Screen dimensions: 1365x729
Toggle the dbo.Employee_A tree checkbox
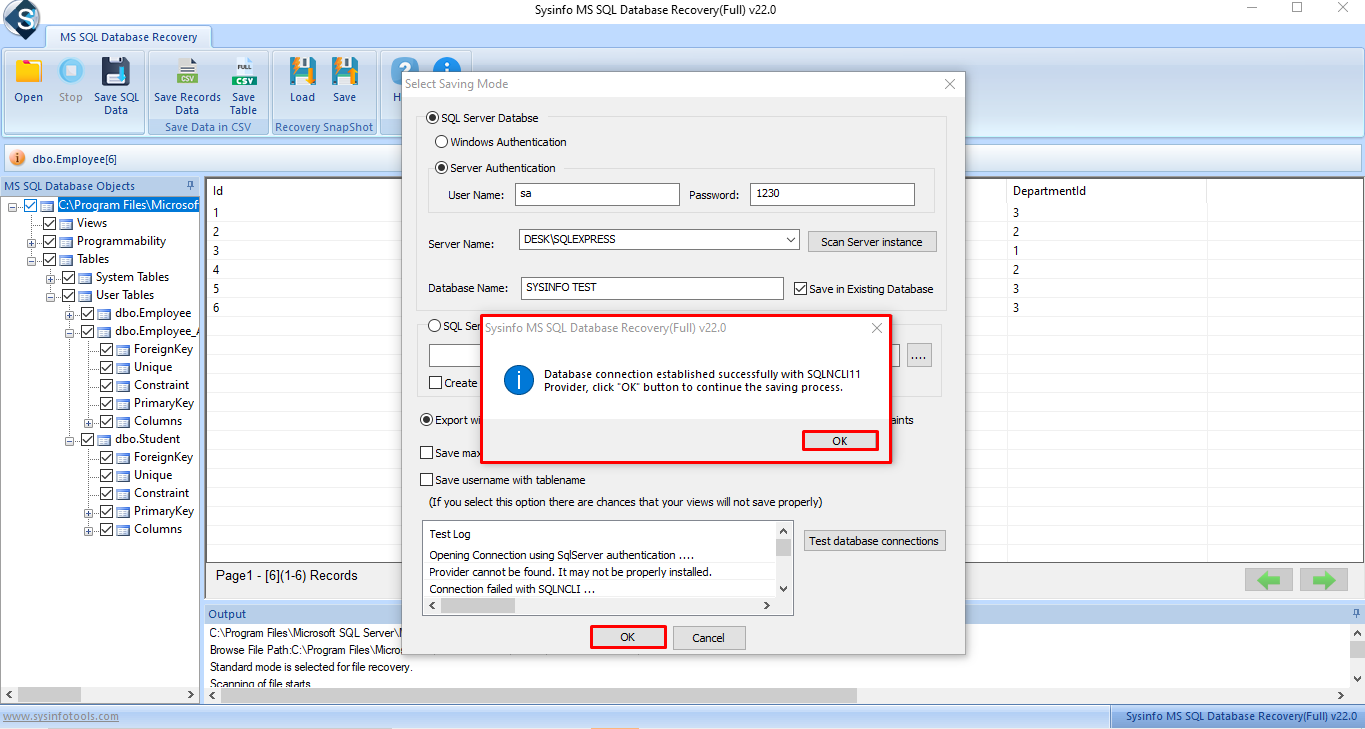(87, 331)
